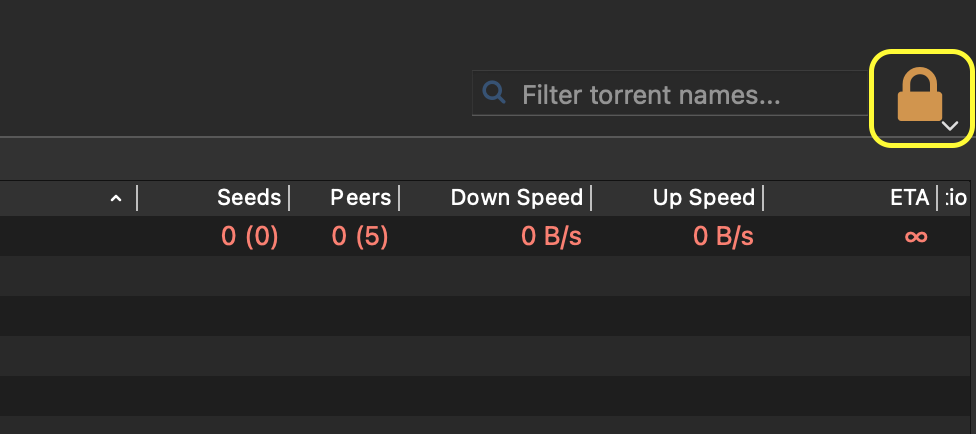Sort by Down Speed column header

(516, 198)
